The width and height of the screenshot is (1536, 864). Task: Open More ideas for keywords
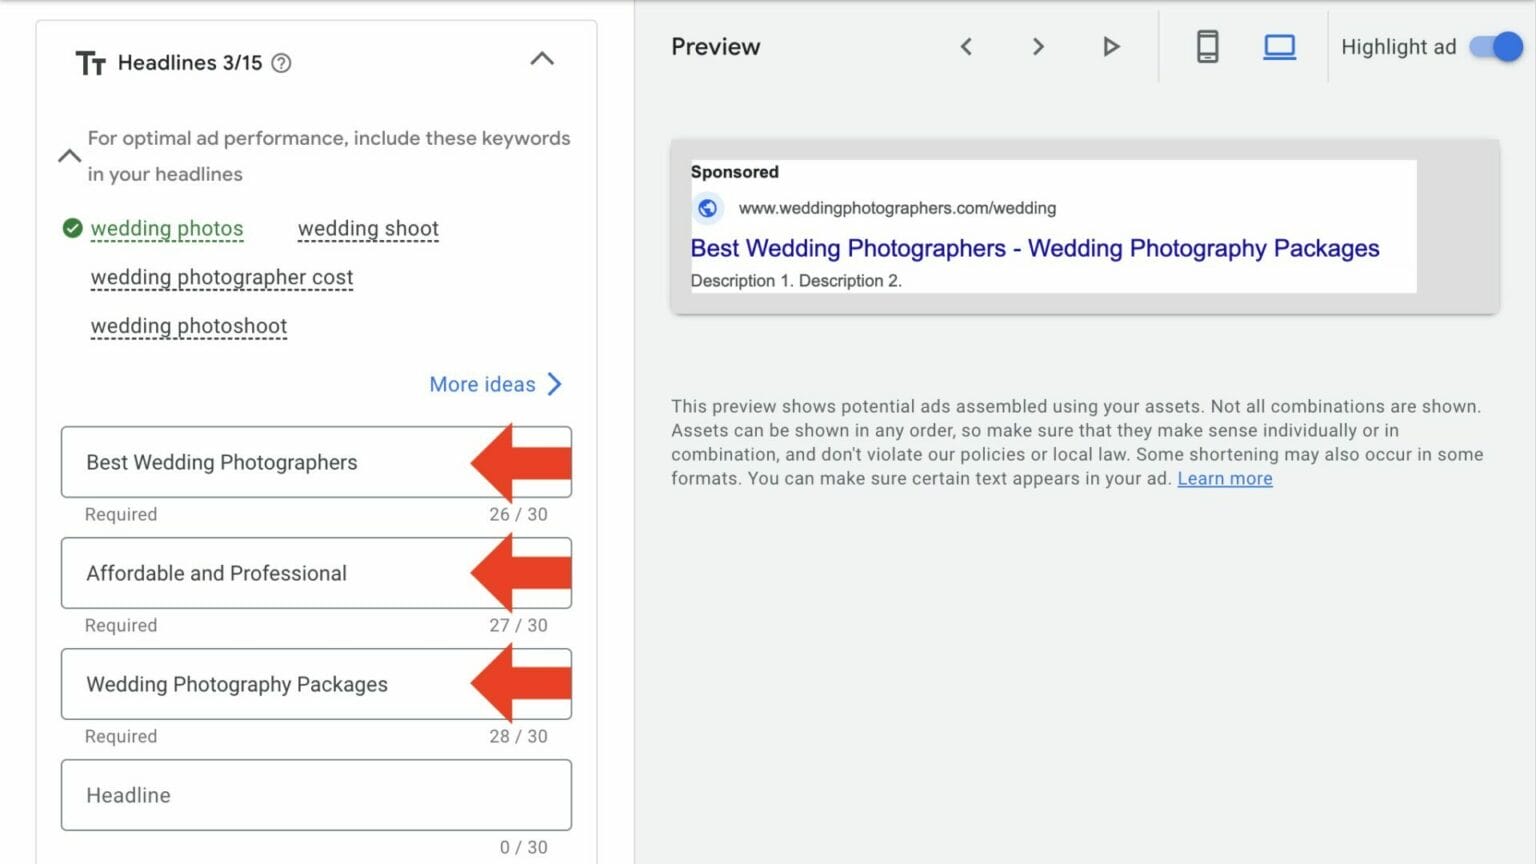(x=495, y=385)
